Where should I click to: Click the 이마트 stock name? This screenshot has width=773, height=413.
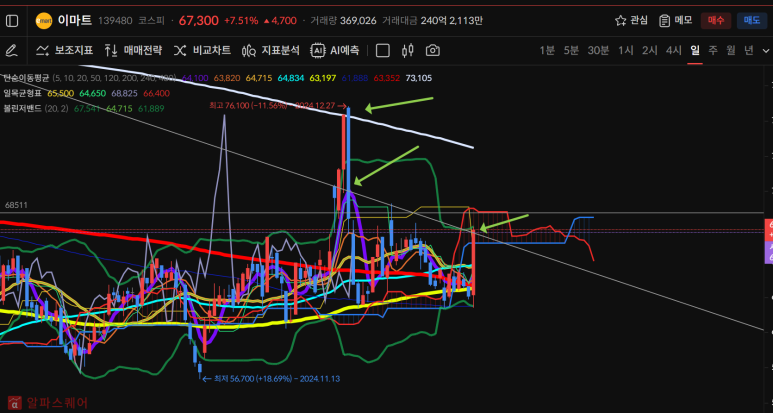pos(75,21)
